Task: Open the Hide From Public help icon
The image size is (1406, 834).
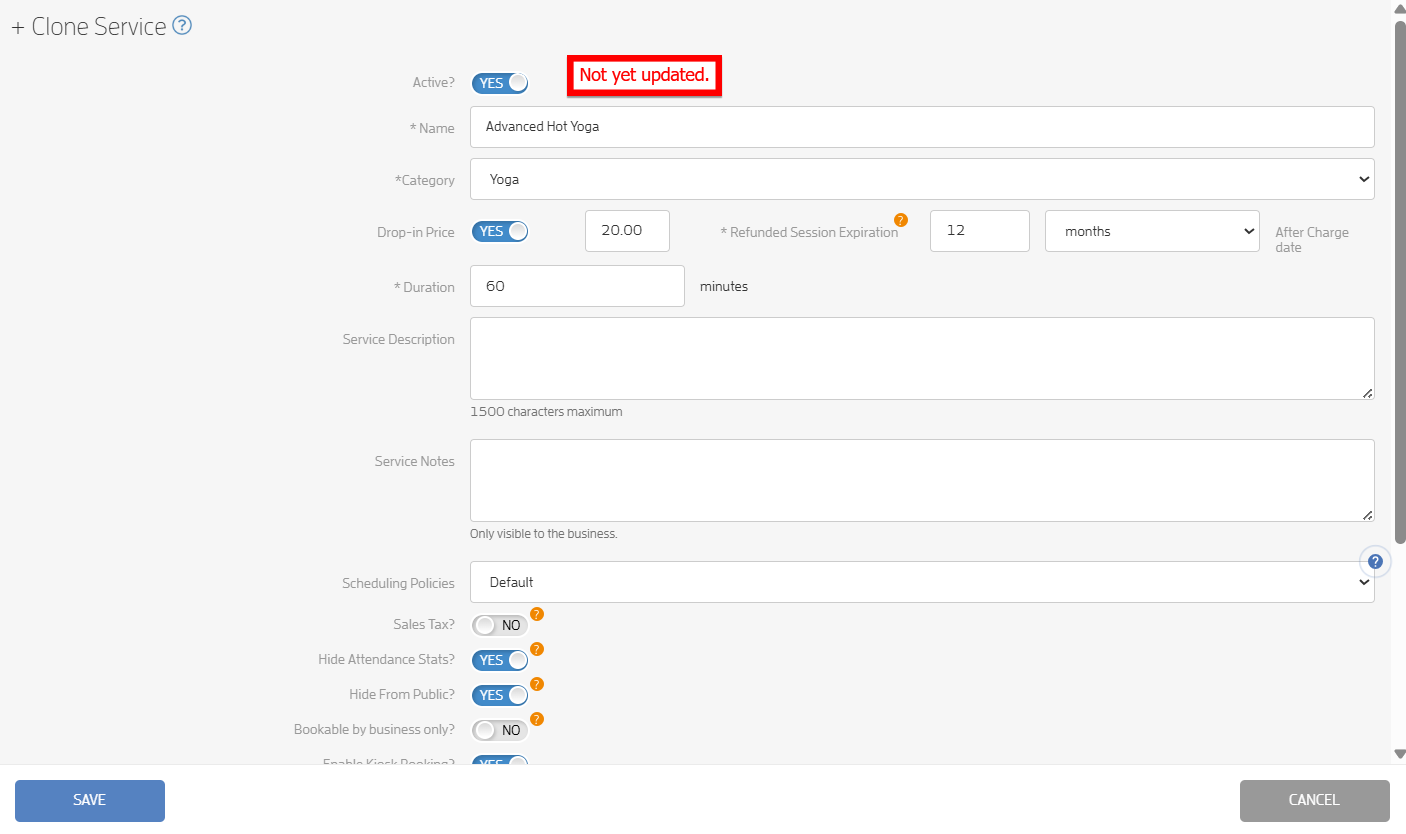Action: tap(537, 684)
